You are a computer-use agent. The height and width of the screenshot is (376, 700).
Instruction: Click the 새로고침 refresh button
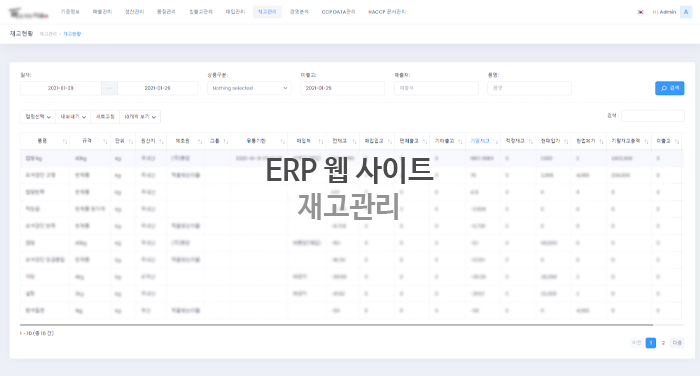pos(105,117)
